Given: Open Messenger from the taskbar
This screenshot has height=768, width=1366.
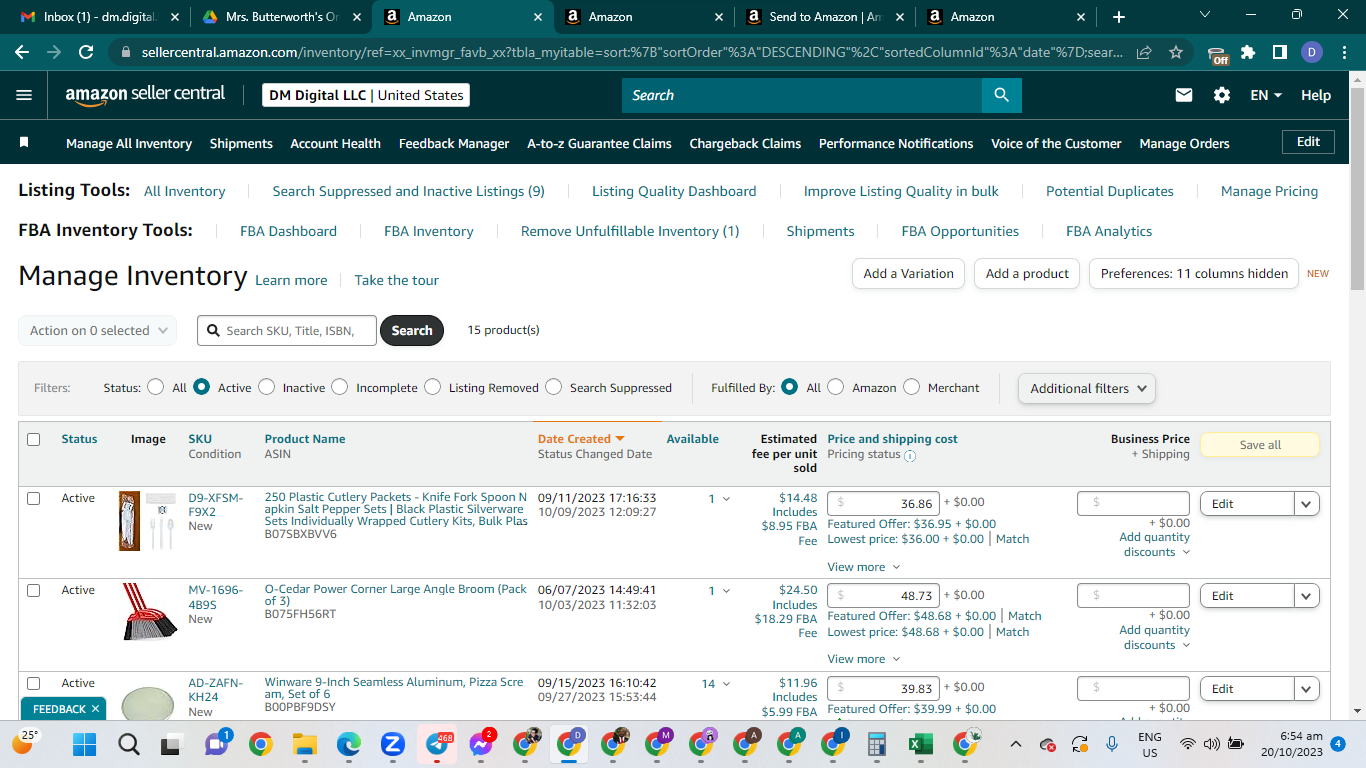Looking at the screenshot, I should coord(482,744).
